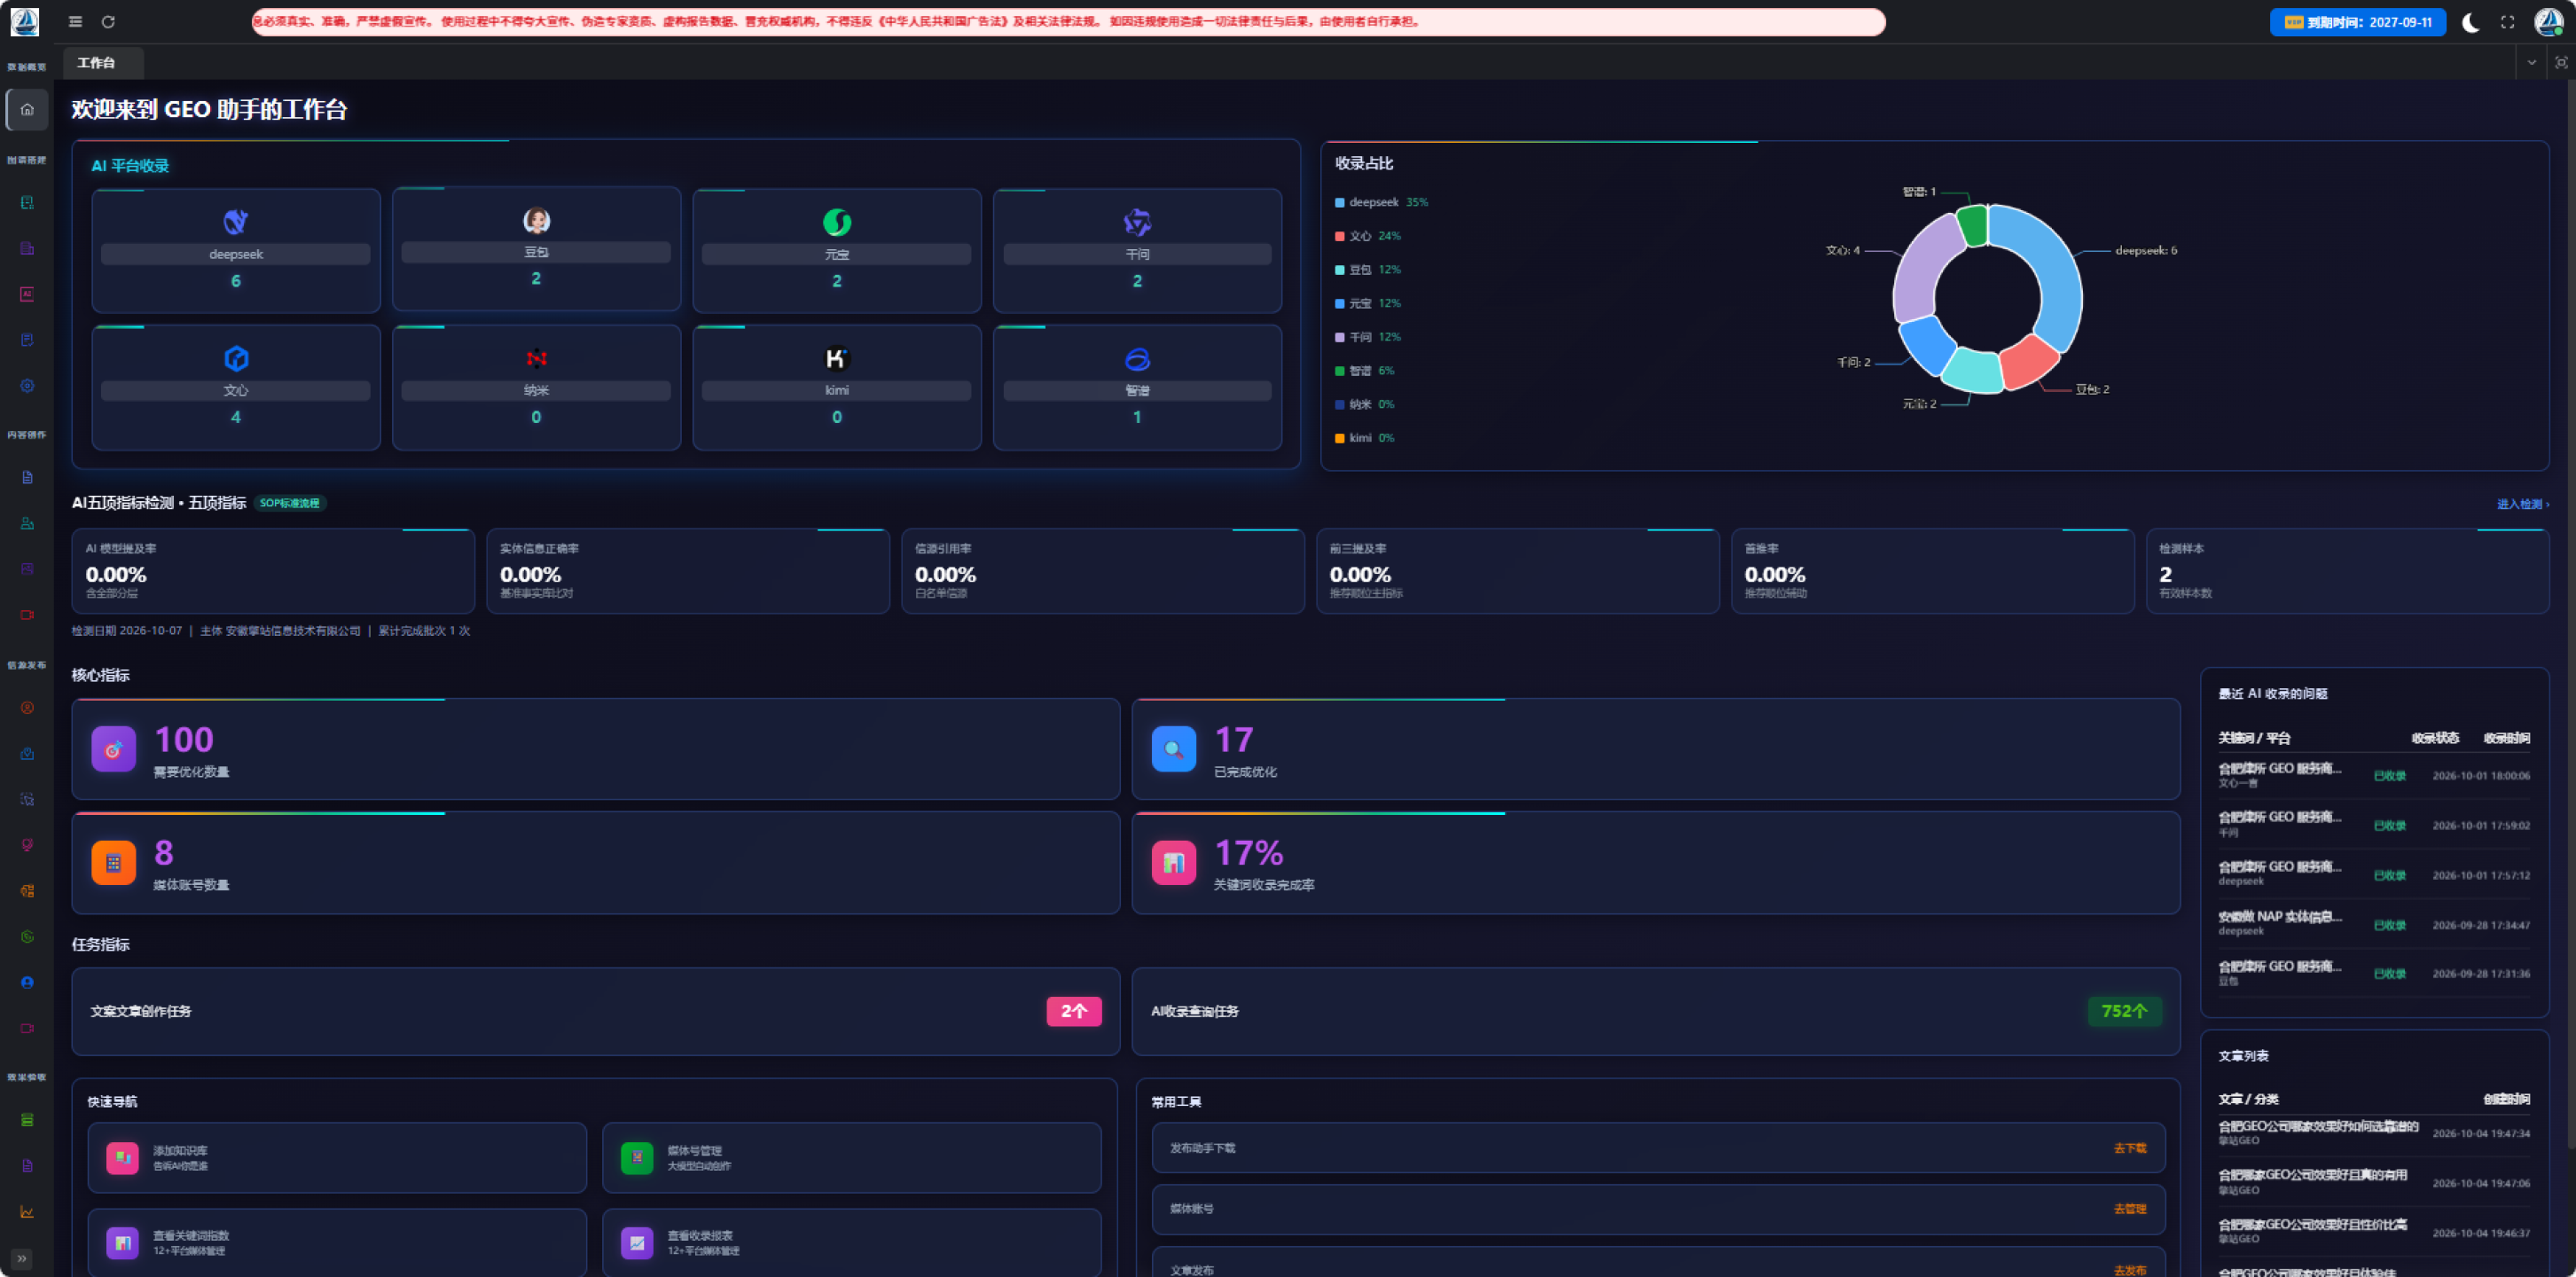Refresh the page with the reload icon
This screenshot has height=1277, width=2576.
(x=108, y=22)
